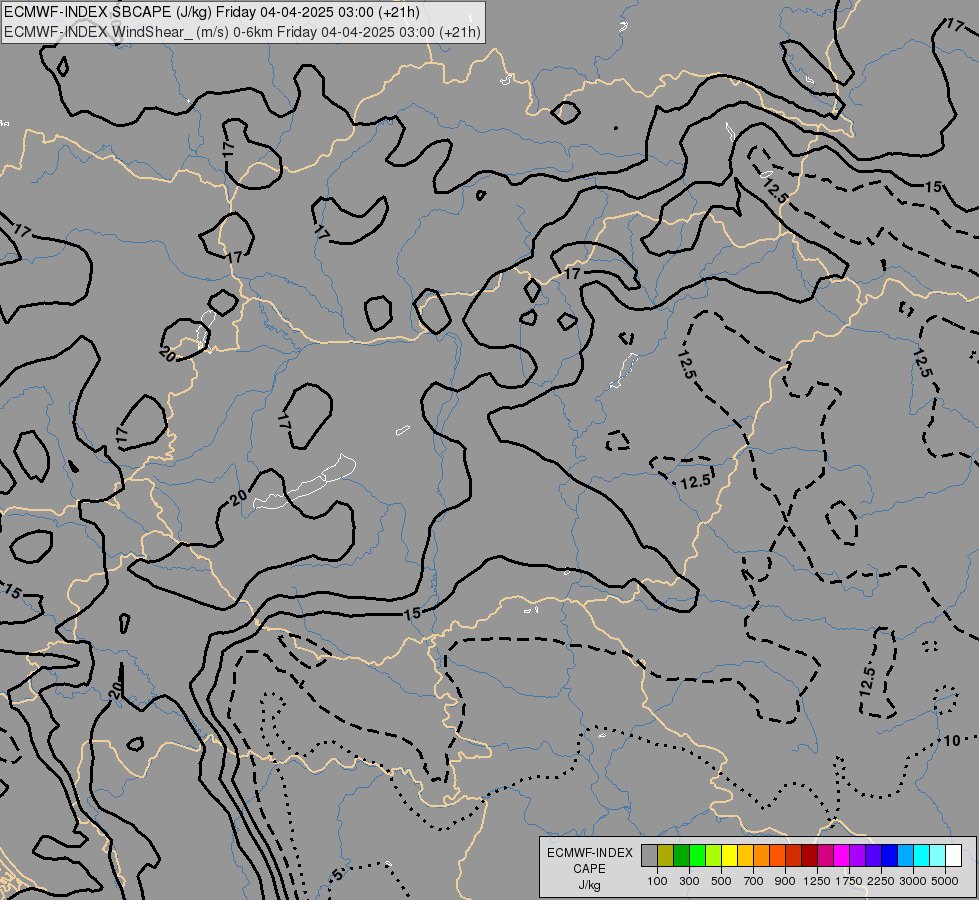Click the bright magenta legend swatch
This screenshot has width=979, height=900.
point(841,855)
